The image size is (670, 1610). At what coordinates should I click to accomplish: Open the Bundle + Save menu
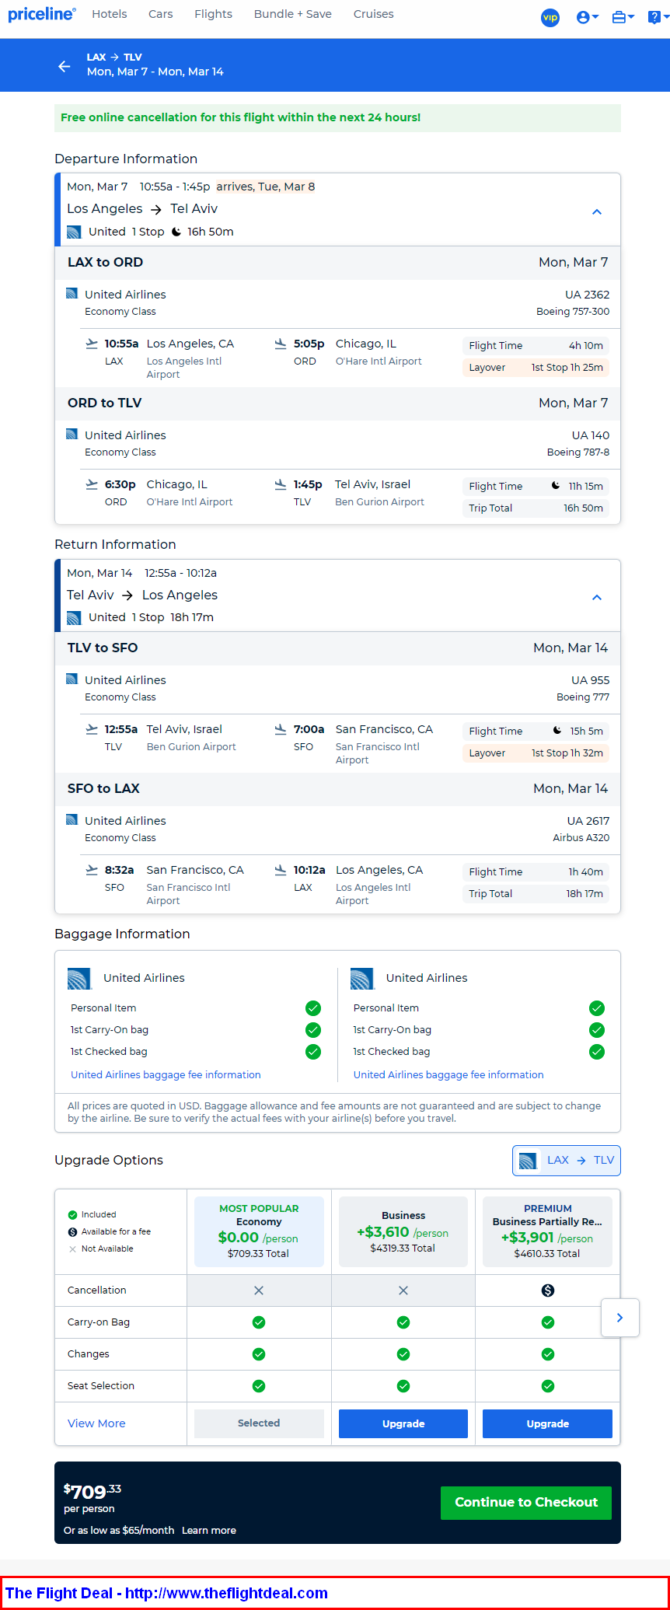click(293, 14)
